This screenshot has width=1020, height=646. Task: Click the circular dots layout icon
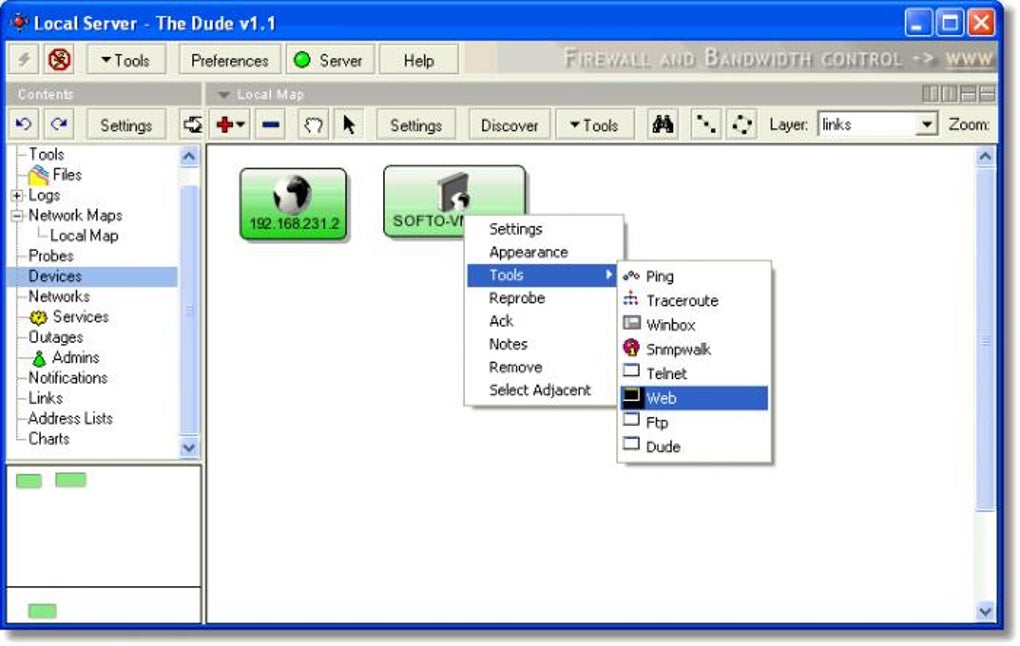(x=742, y=124)
